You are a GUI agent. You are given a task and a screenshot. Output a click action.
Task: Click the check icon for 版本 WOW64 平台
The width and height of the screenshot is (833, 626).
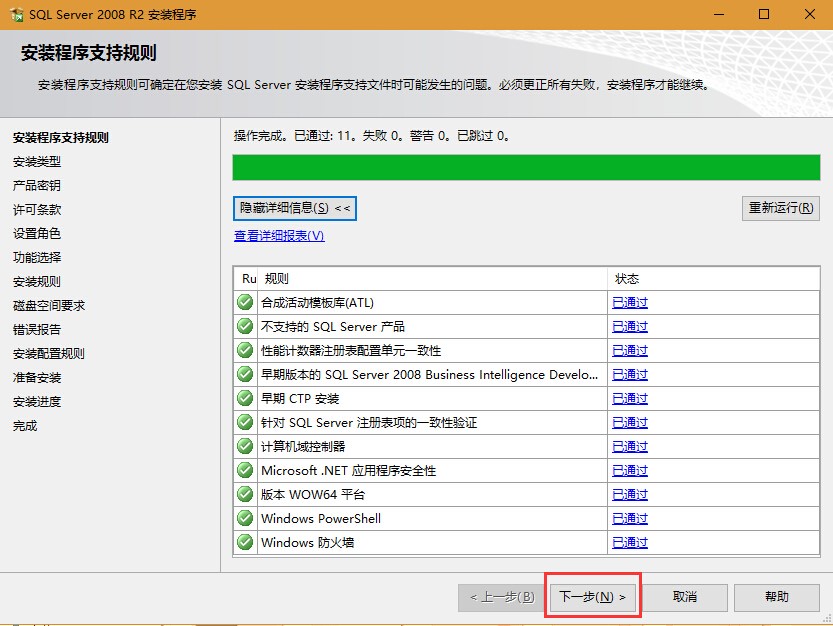tap(245, 495)
